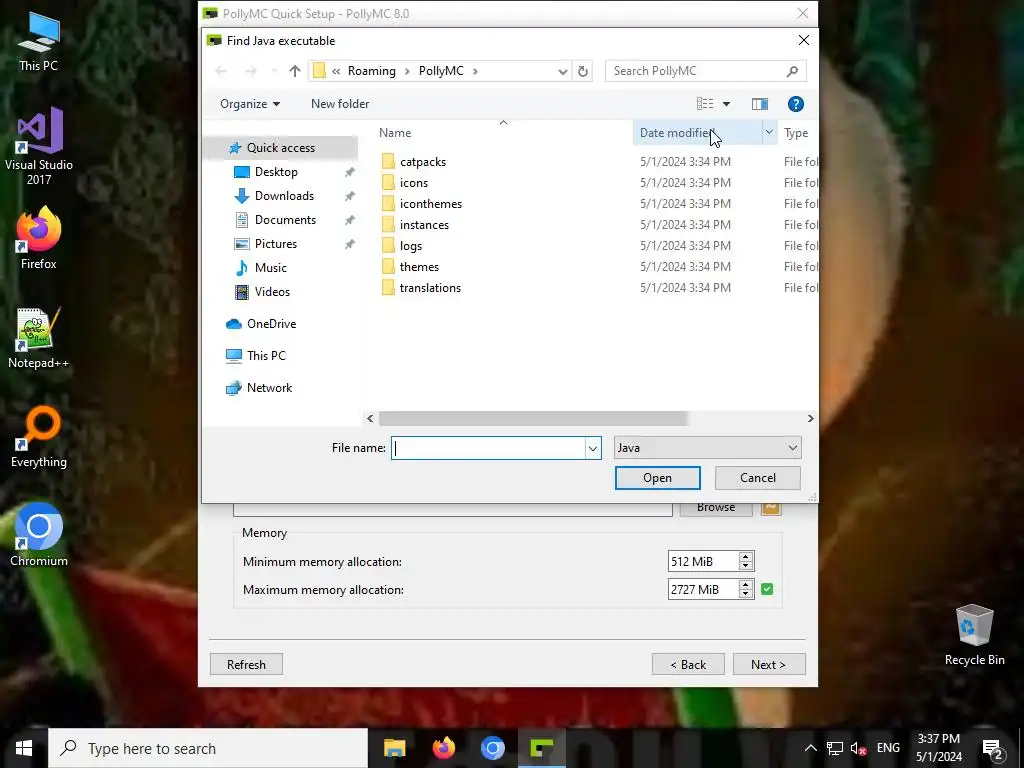The image size is (1024, 768).
Task: Open This PC desktop icon
Action: click(39, 42)
